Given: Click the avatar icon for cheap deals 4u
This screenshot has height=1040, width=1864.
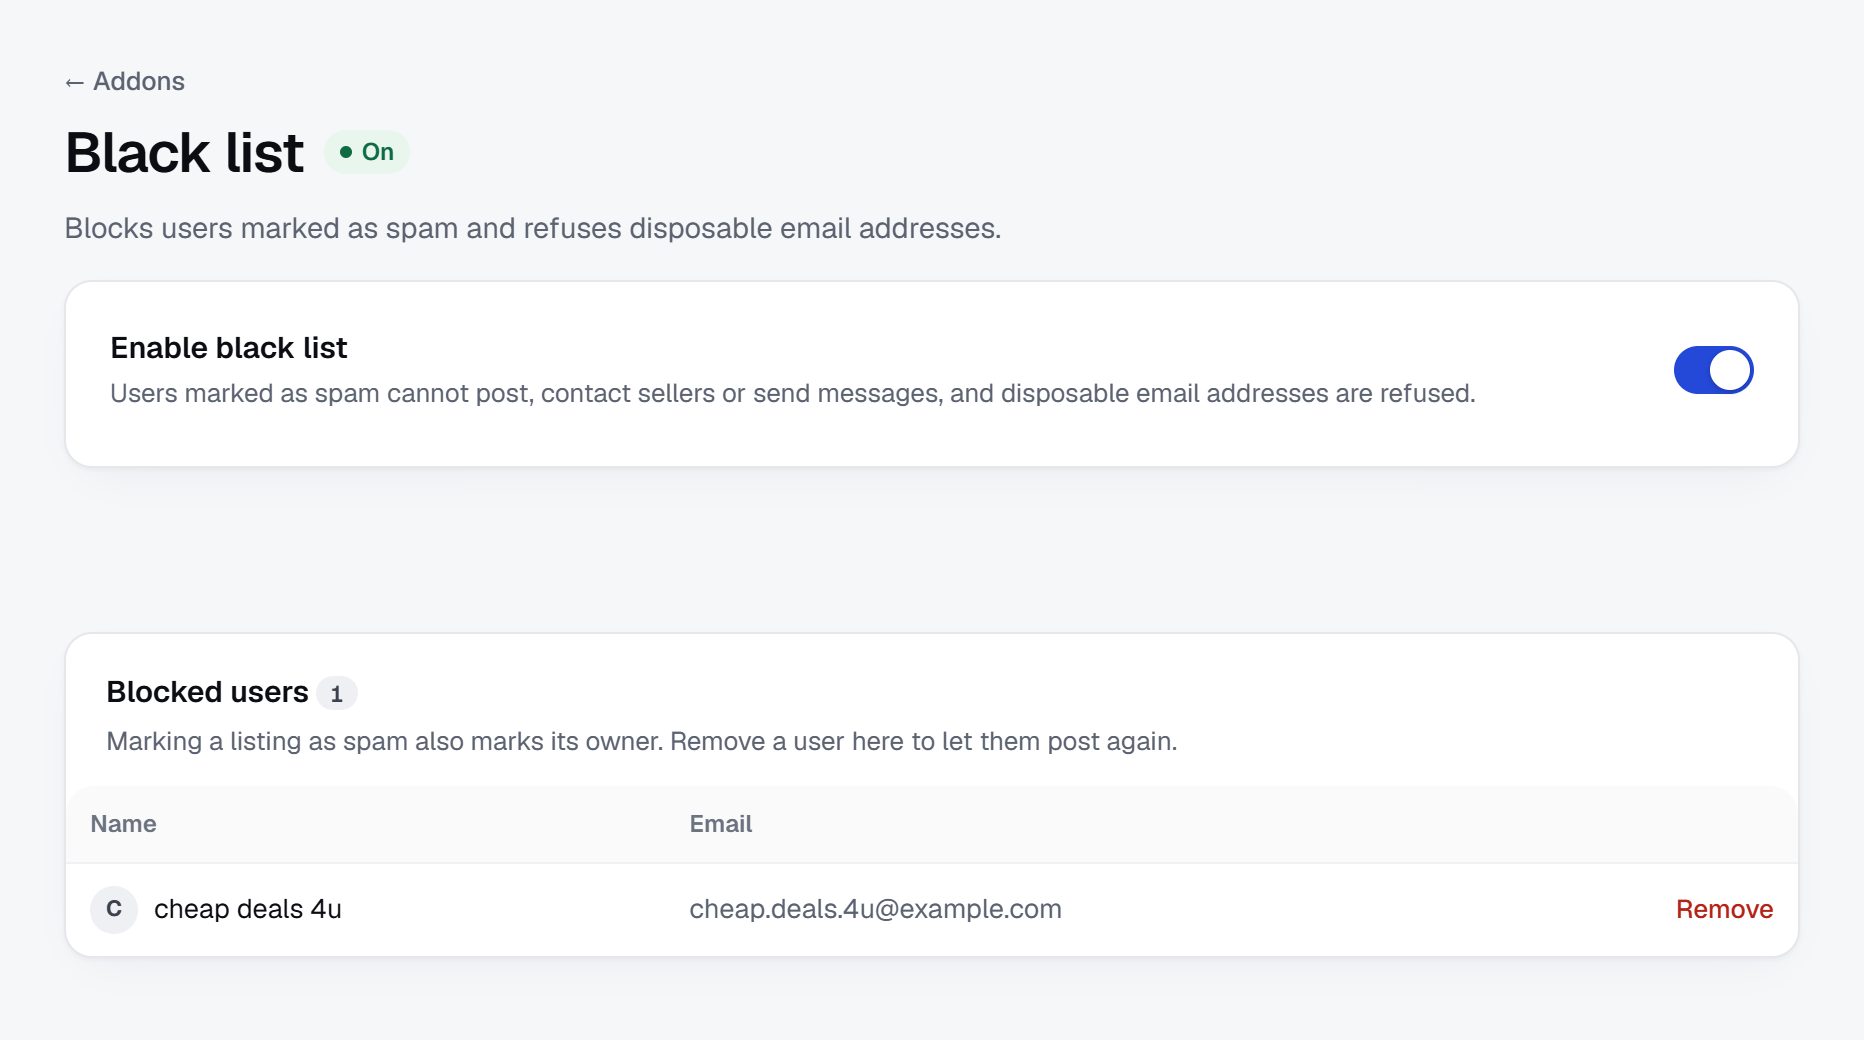Looking at the screenshot, I should pos(114,909).
